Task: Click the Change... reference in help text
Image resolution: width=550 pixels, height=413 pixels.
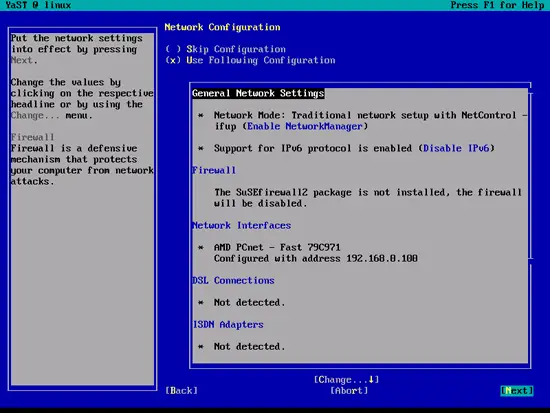Action: click(35, 115)
